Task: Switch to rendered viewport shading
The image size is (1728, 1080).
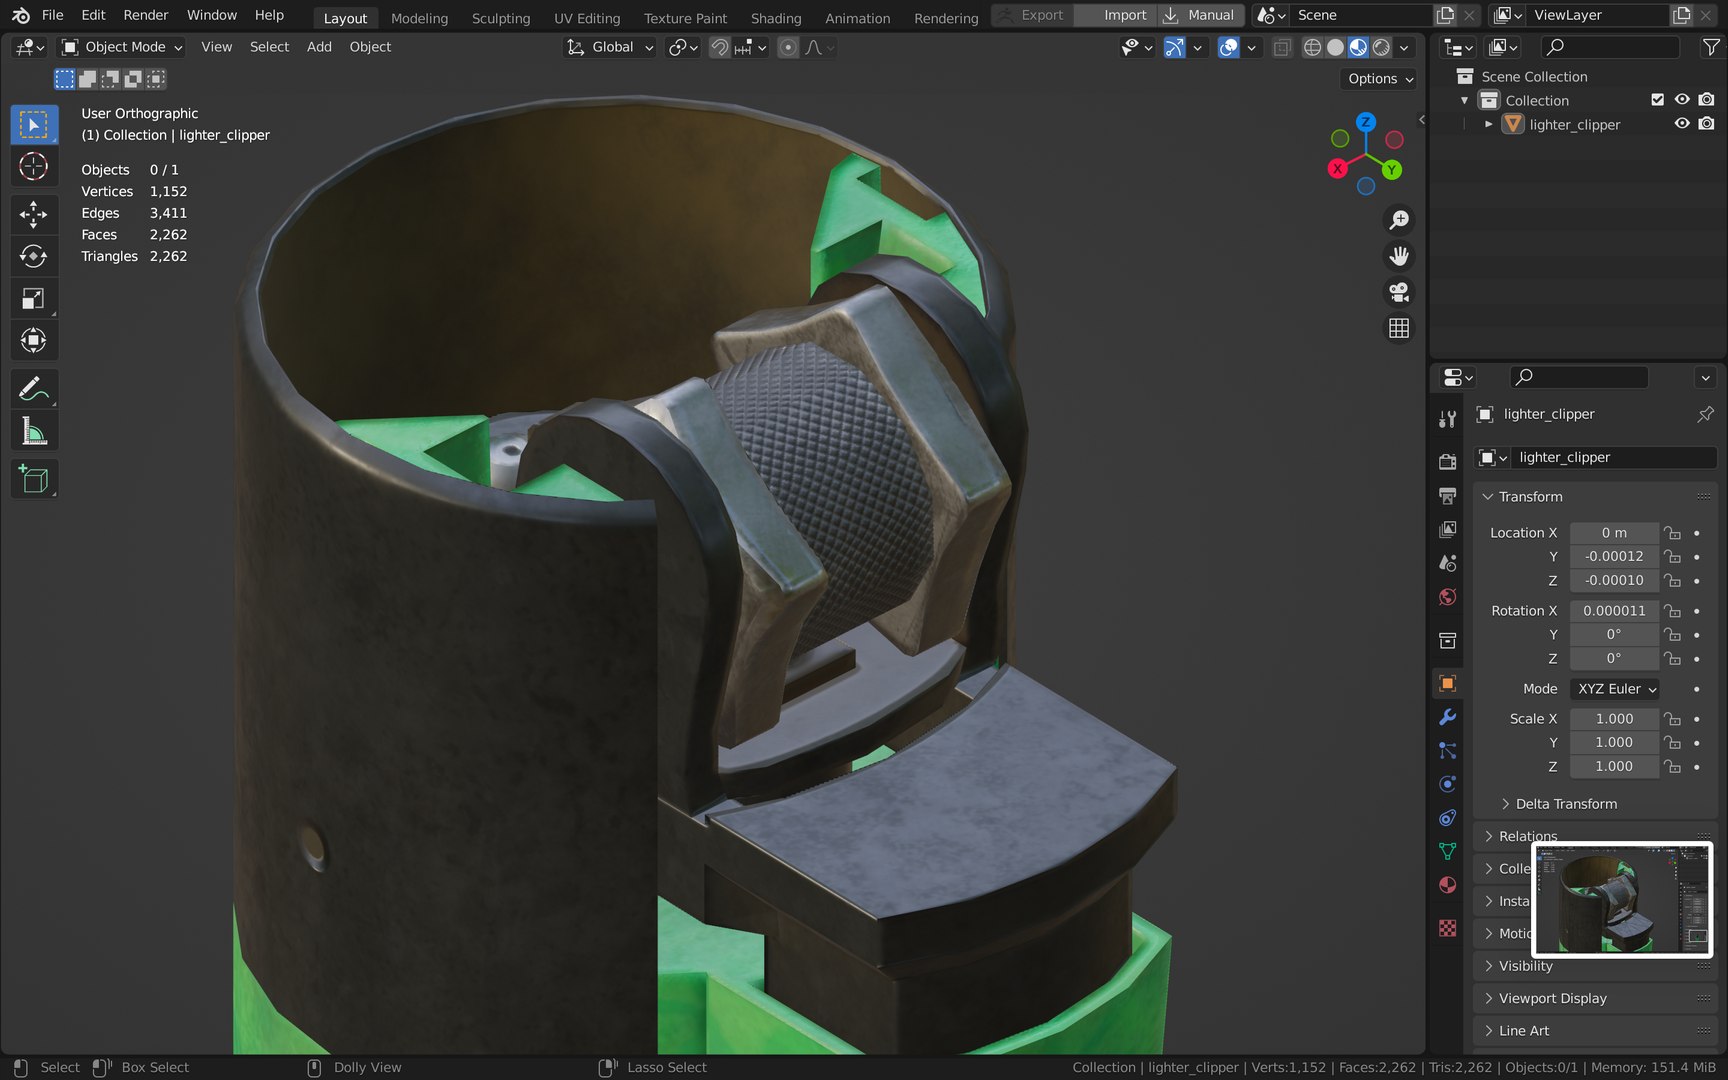Action: pyautogui.click(x=1381, y=47)
